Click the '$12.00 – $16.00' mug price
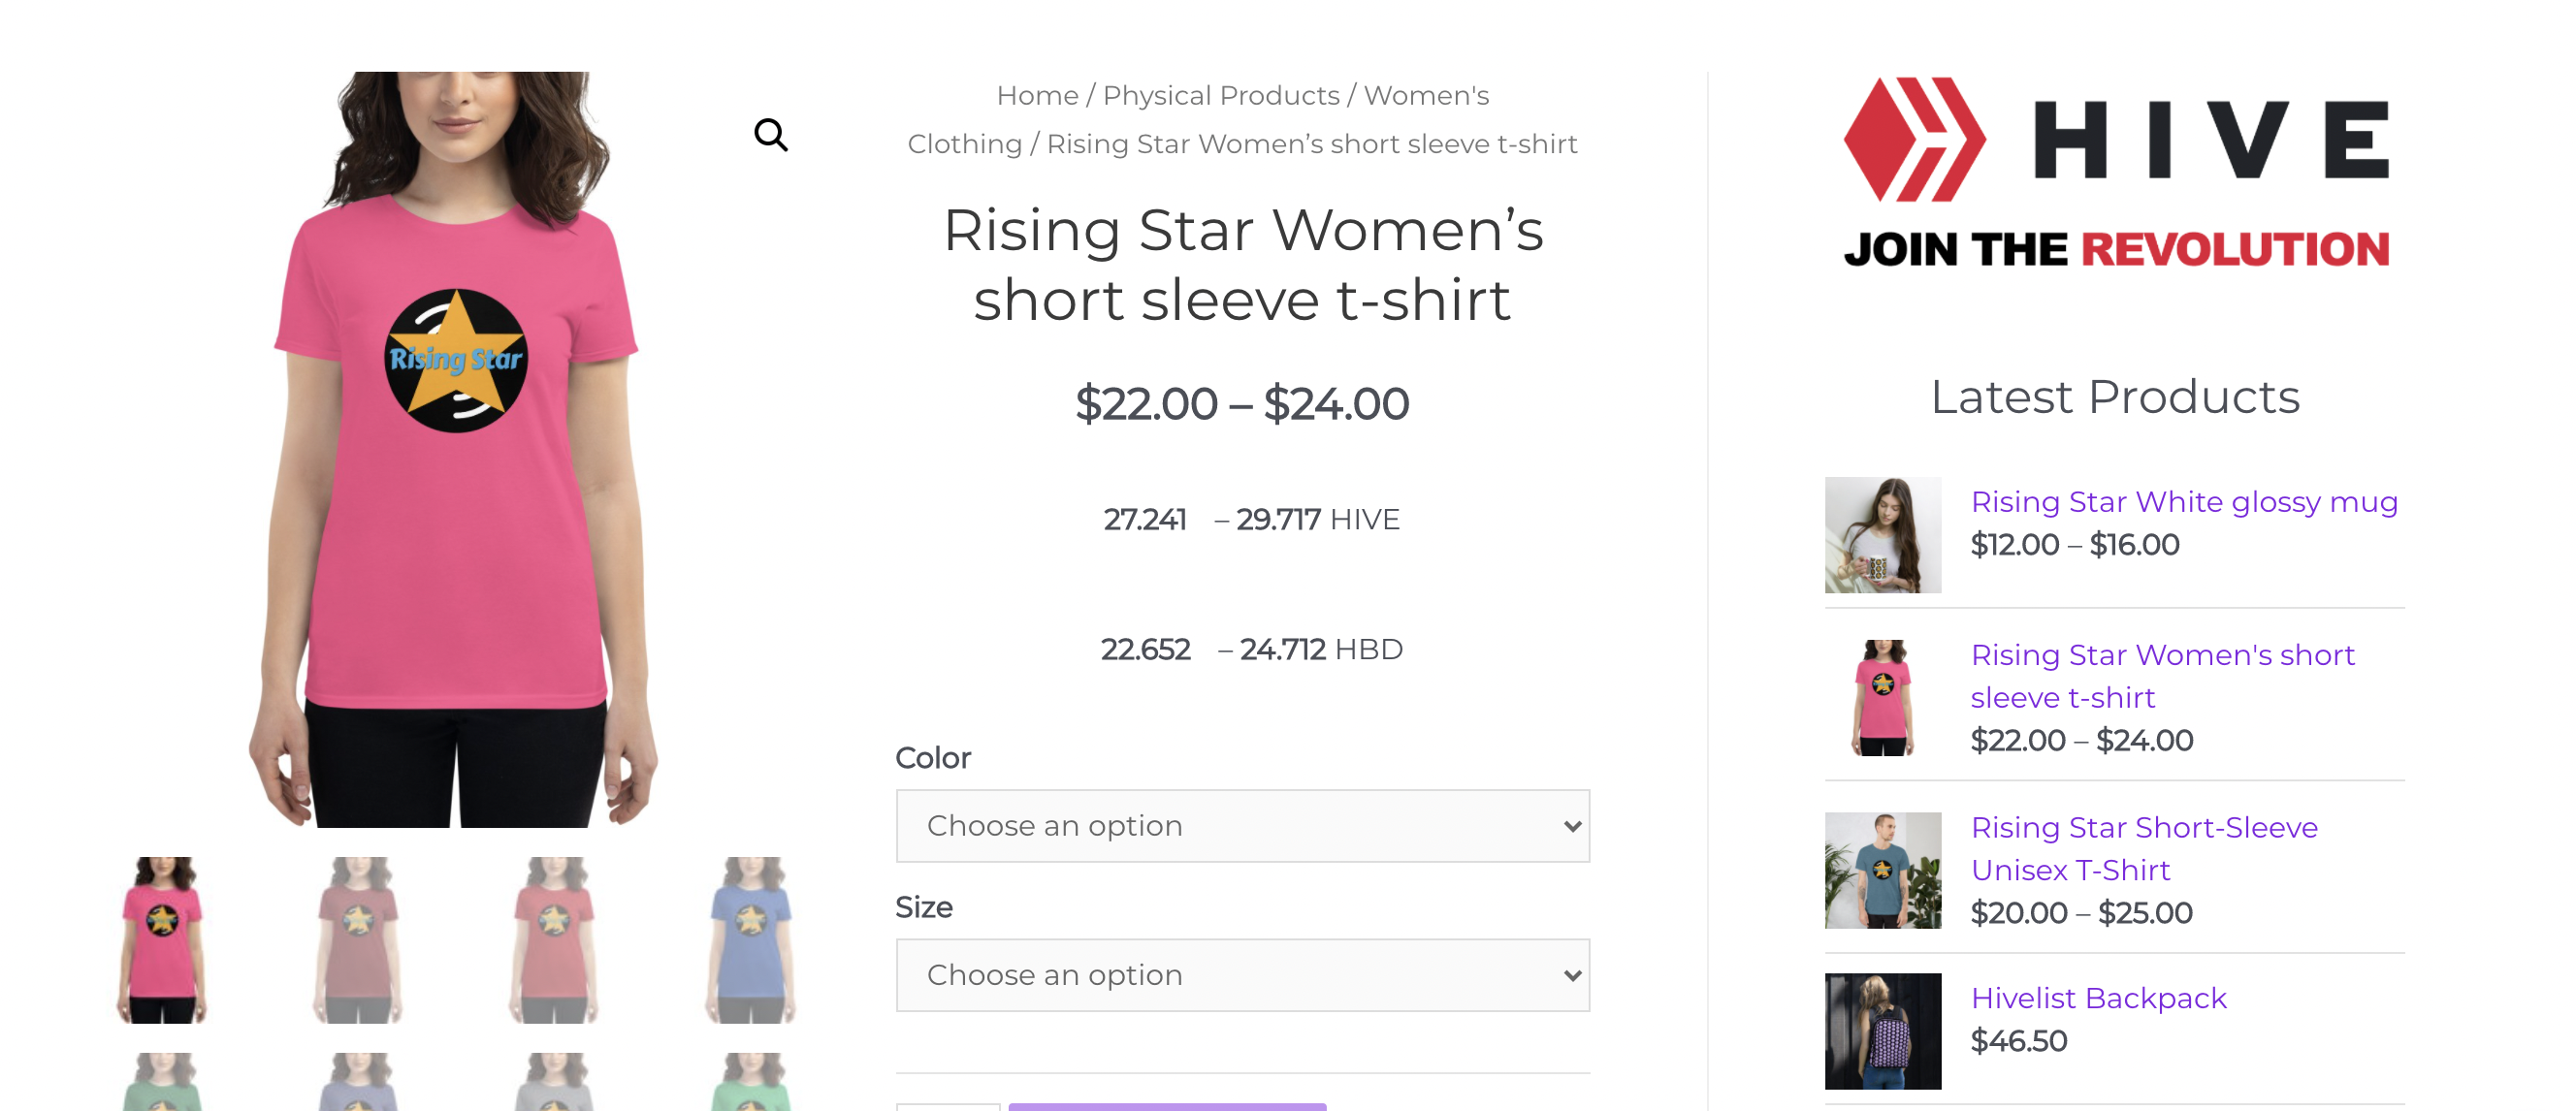2576x1111 pixels. tap(2074, 544)
